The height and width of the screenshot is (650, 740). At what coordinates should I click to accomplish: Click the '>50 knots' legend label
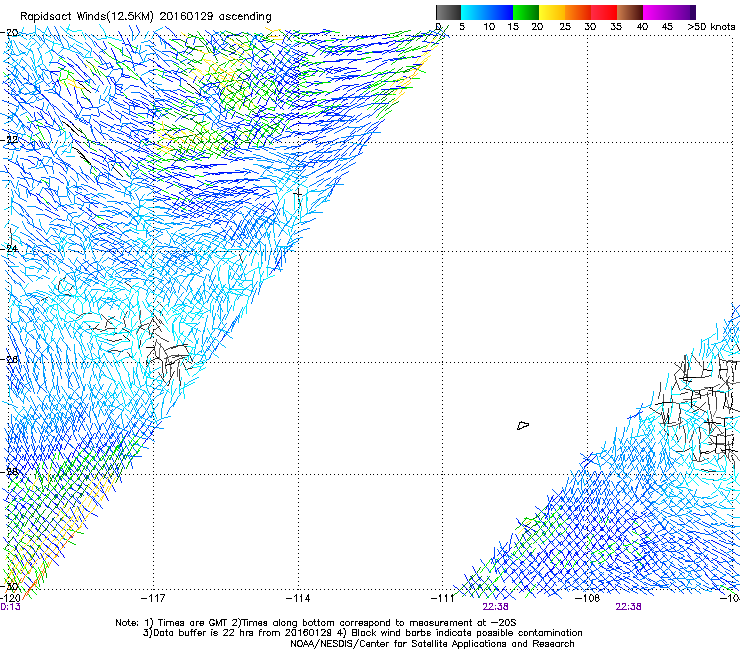(711, 27)
